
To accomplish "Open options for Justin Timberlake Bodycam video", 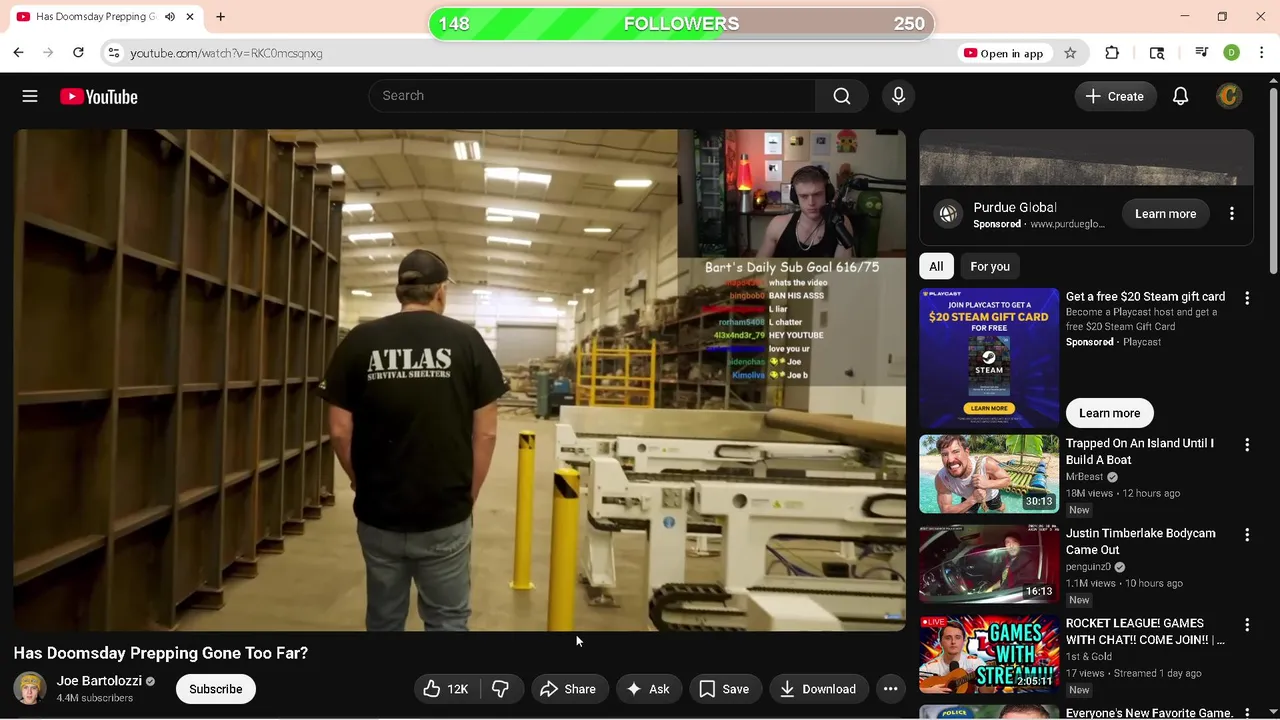I will [1247, 535].
